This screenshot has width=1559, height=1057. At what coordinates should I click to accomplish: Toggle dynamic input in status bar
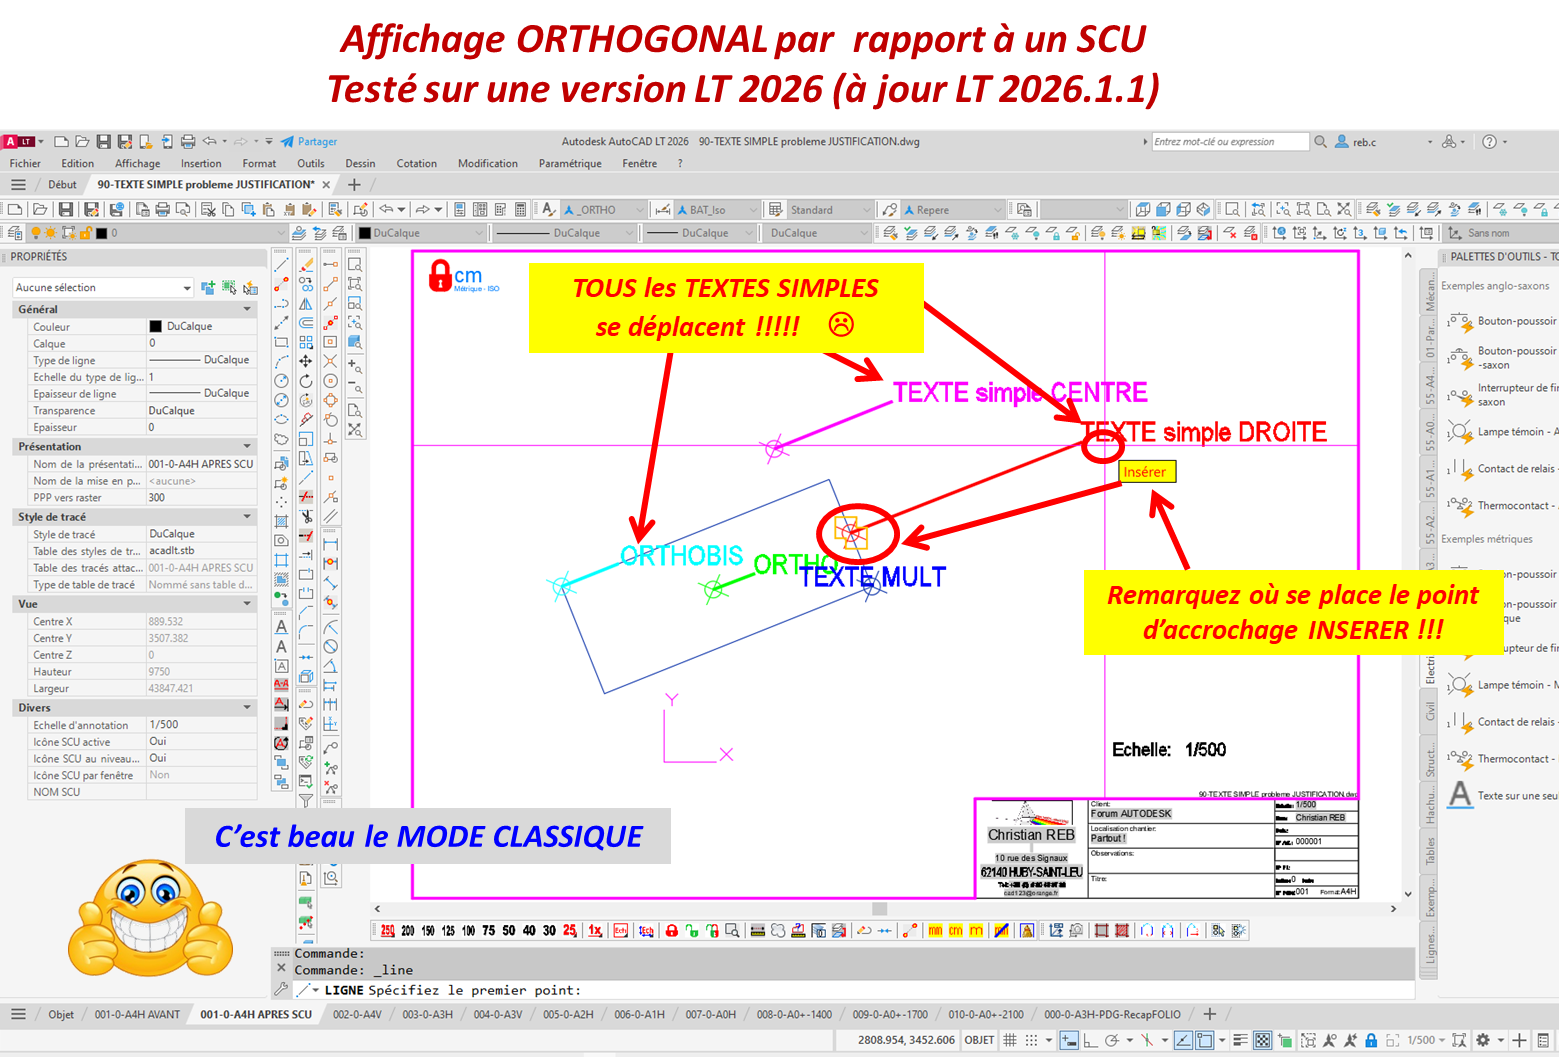(1069, 1040)
